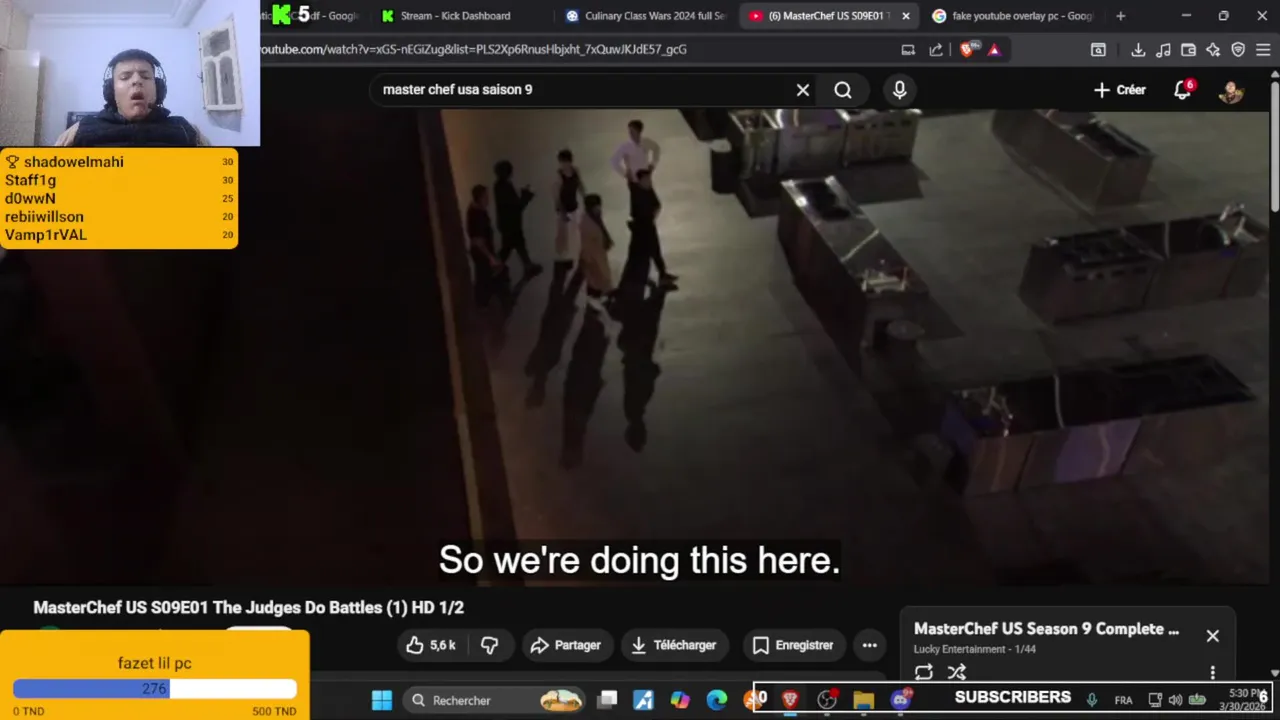Open the playlist panel three-dot options menu
The width and height of the screenshot is (1280, 720).
point(1212,672)
